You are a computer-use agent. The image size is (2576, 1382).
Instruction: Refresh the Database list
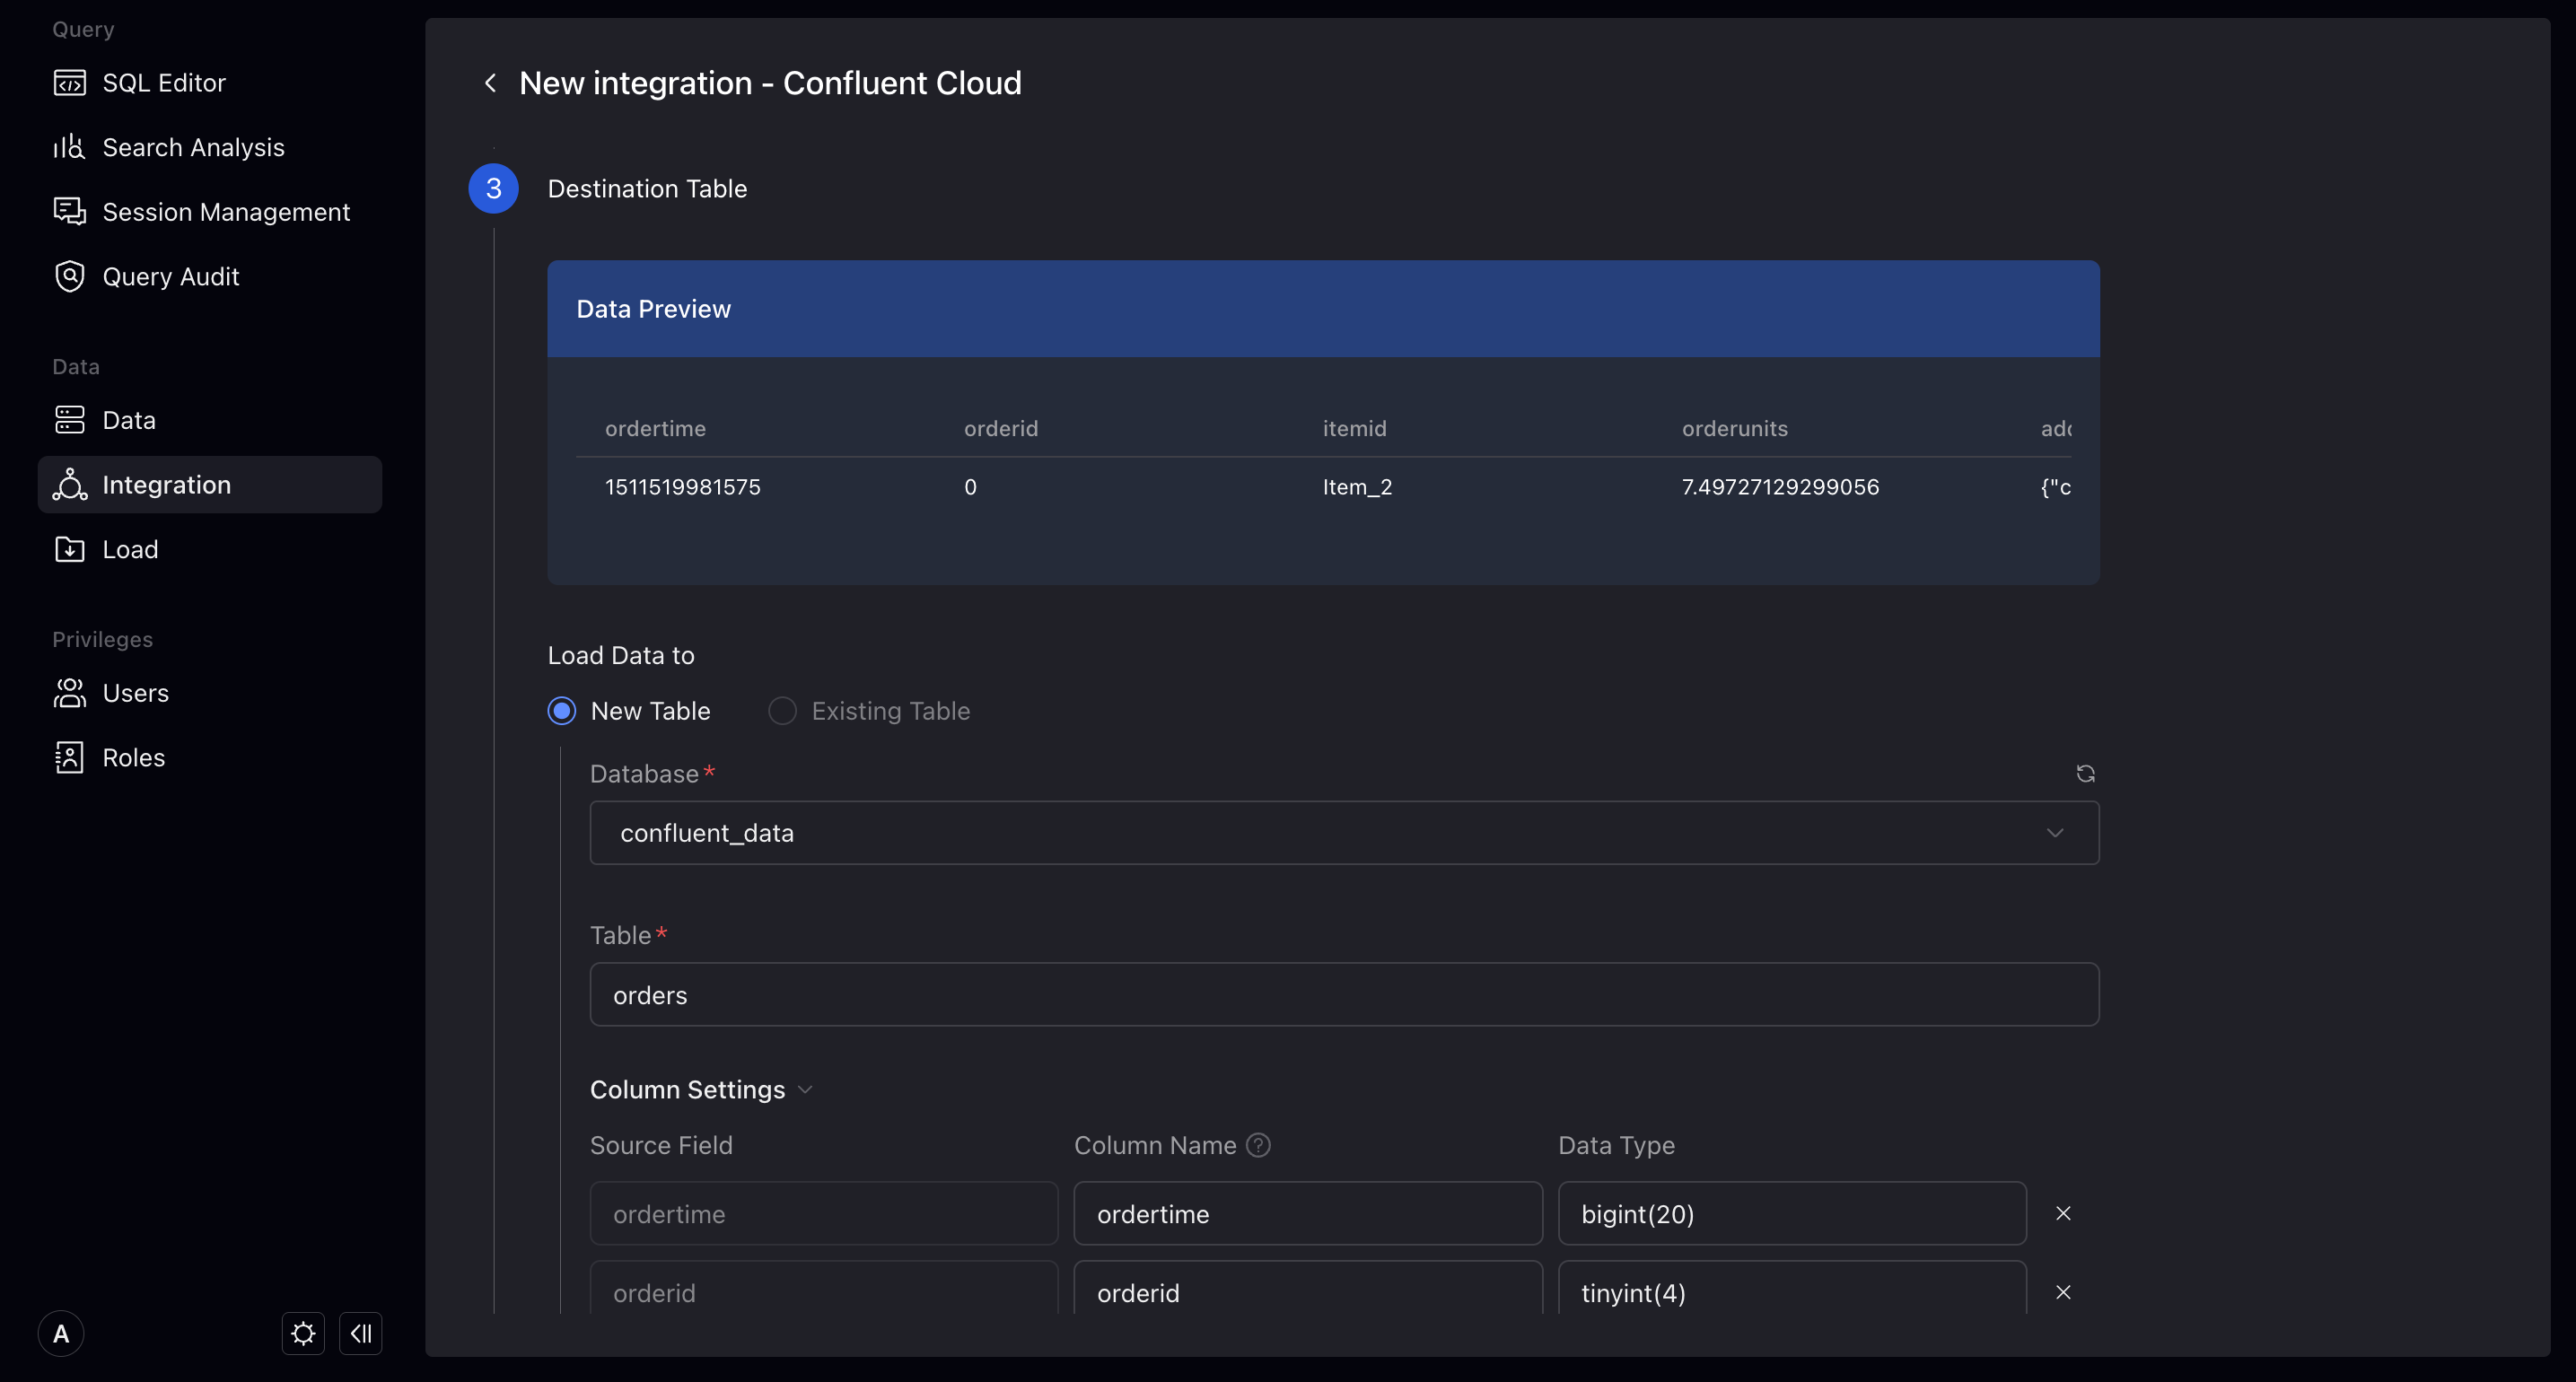pyautogui.click(x=2086, y=773)
